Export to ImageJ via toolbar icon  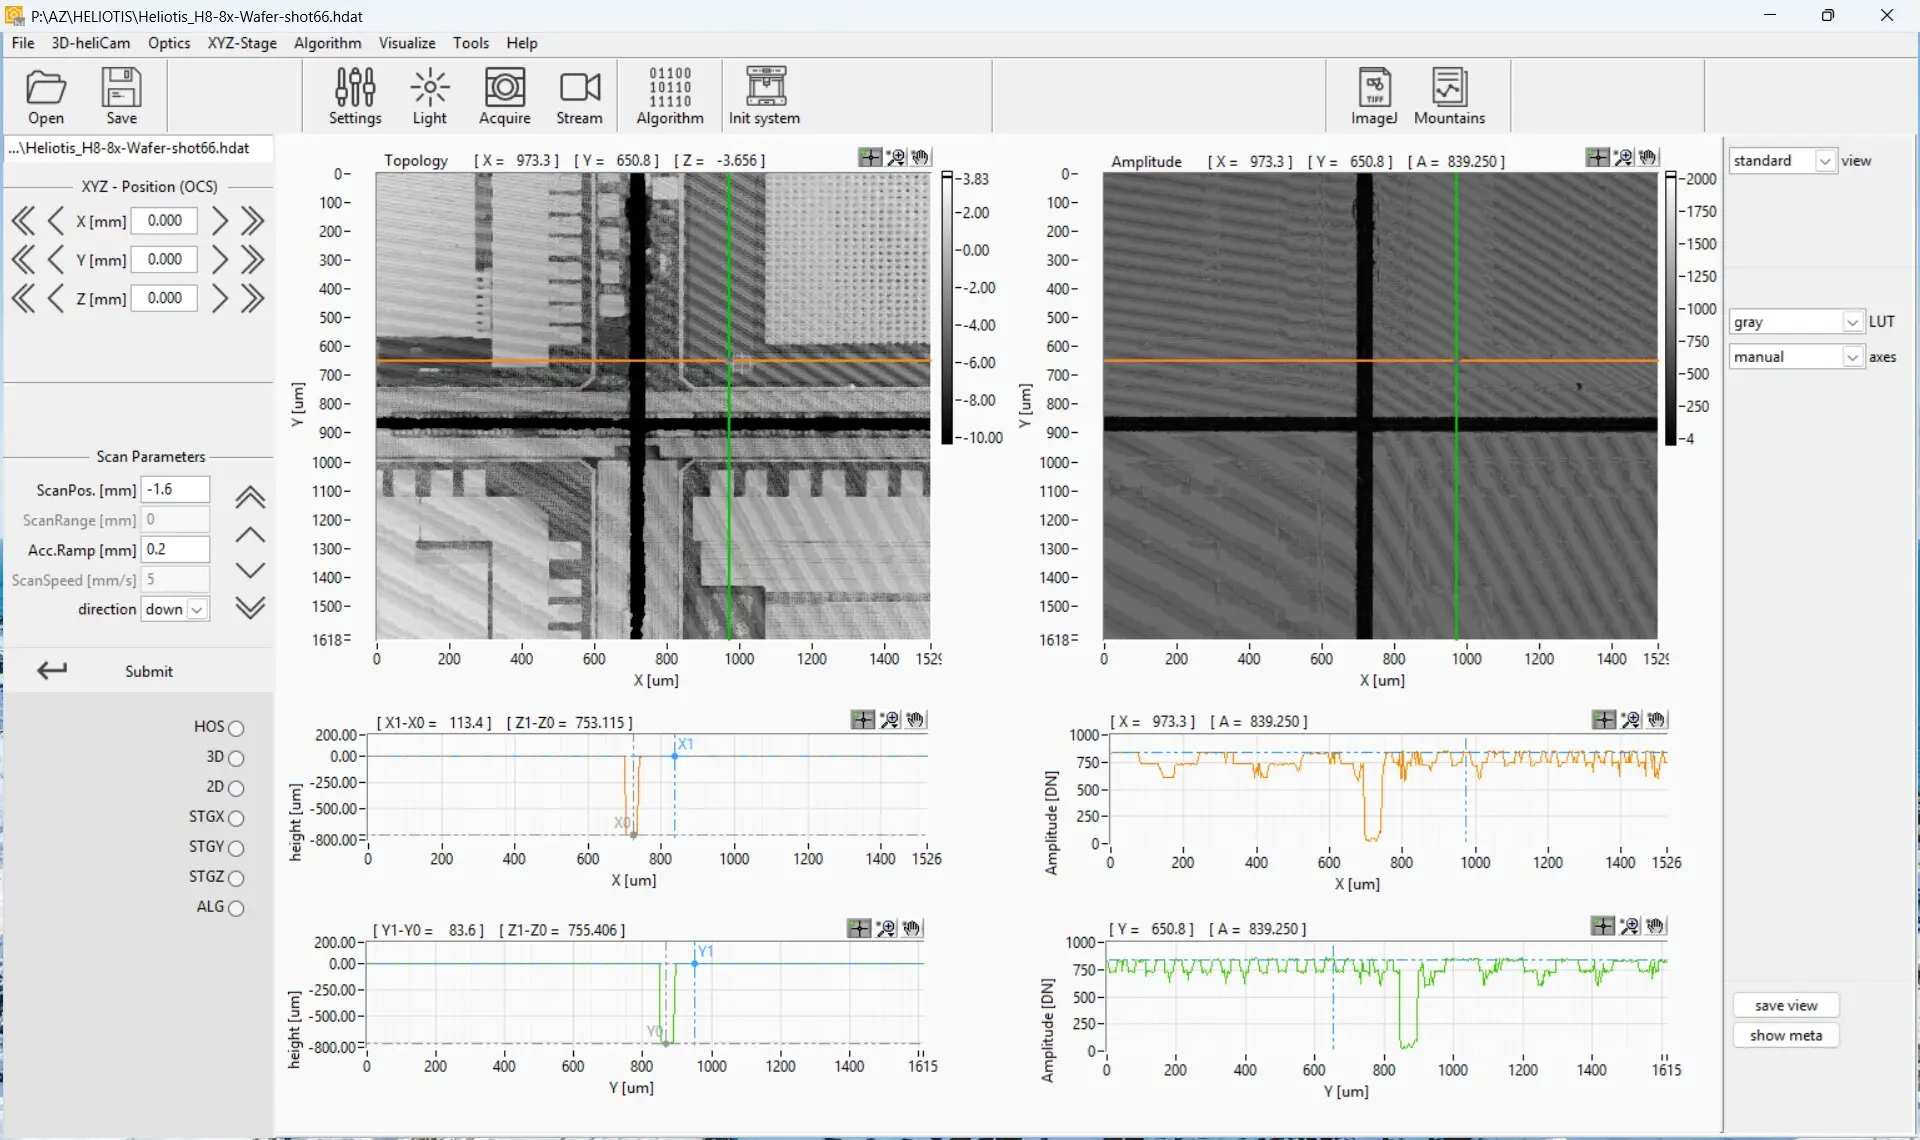coord(1374,88)
